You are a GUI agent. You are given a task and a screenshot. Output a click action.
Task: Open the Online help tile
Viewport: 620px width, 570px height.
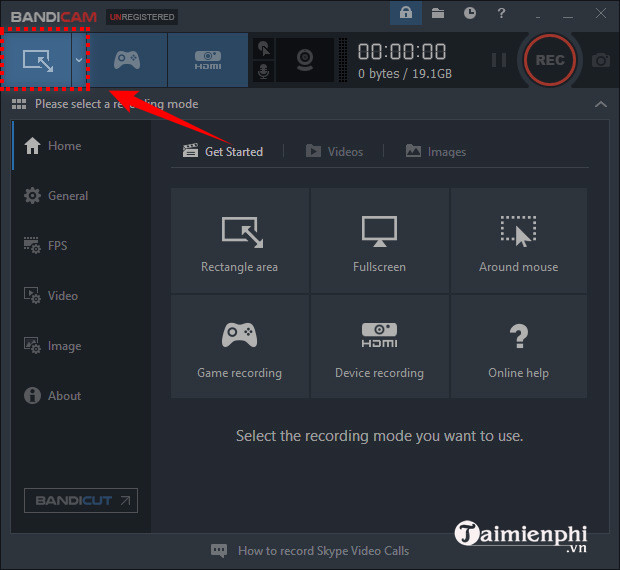point(518,346)
